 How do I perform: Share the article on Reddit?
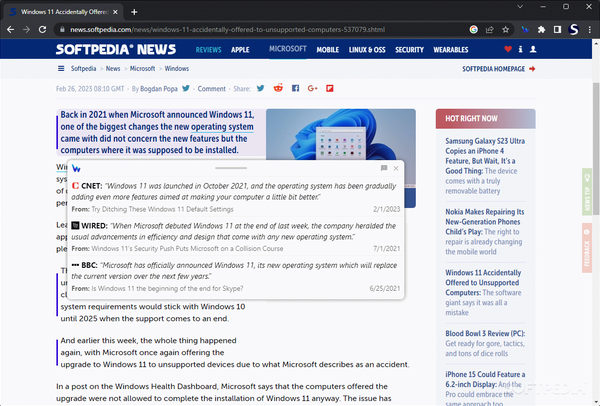[x=278, y=88]
